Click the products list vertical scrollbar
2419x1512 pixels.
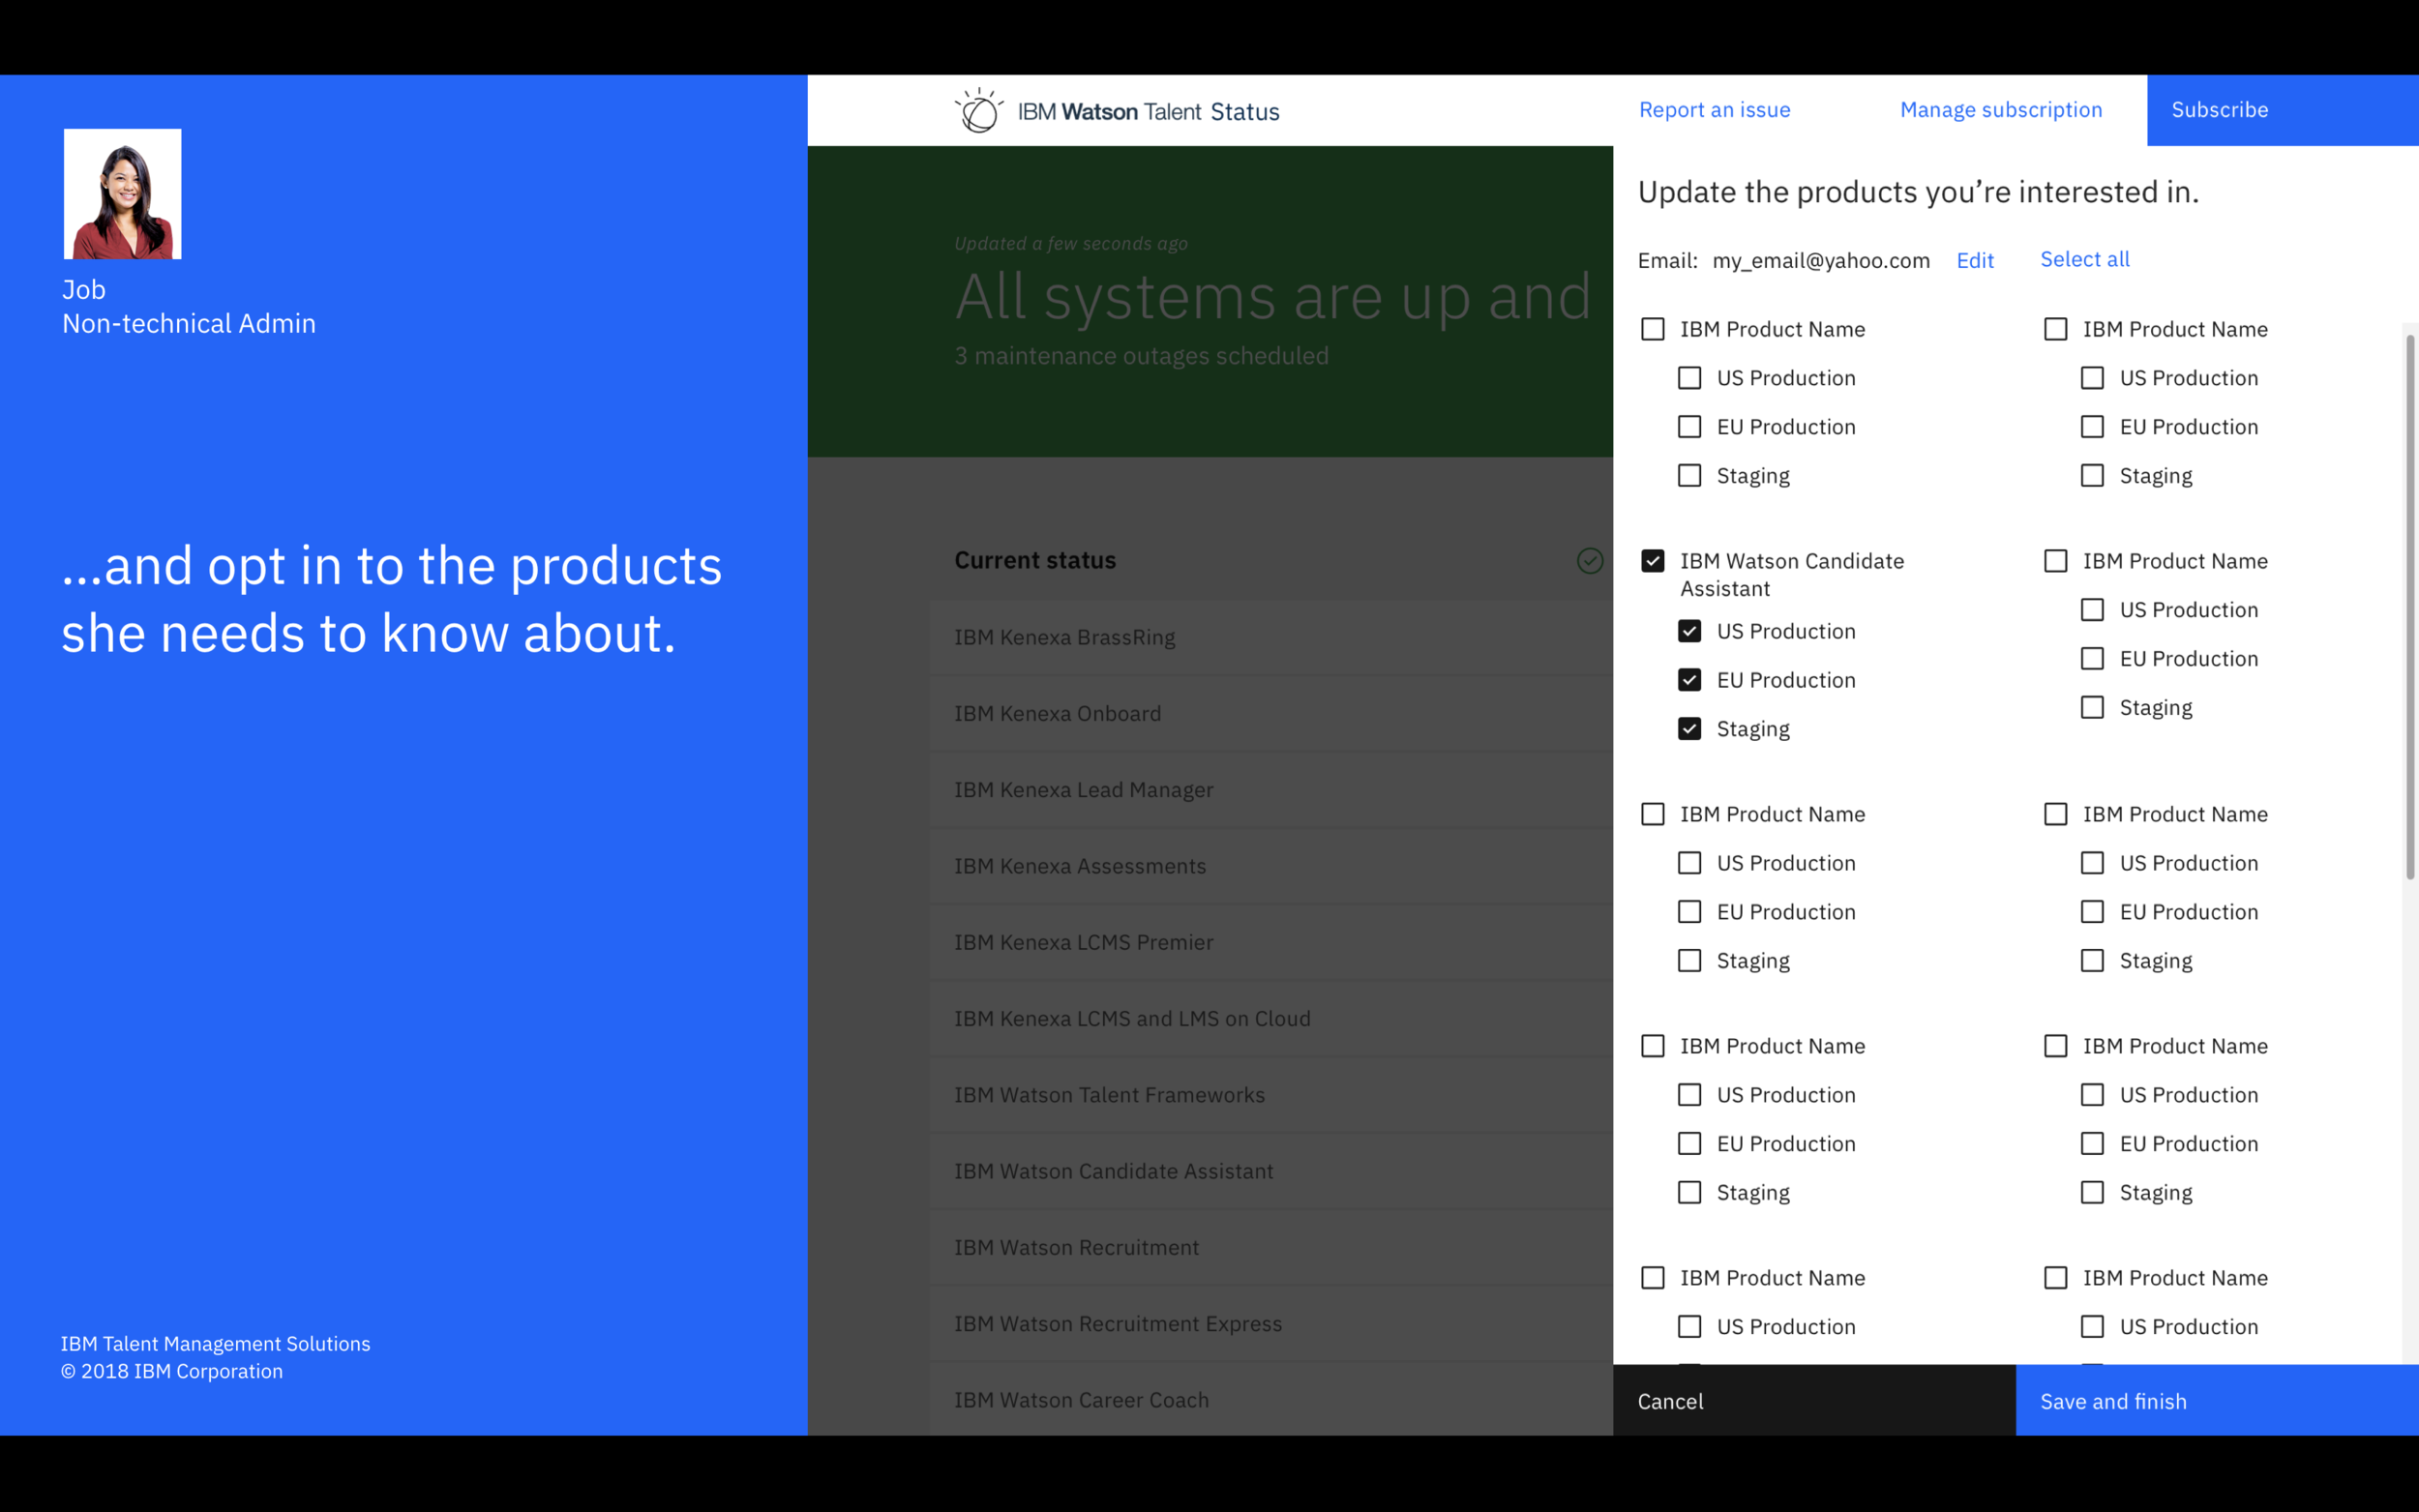[x=2410, y=607]
